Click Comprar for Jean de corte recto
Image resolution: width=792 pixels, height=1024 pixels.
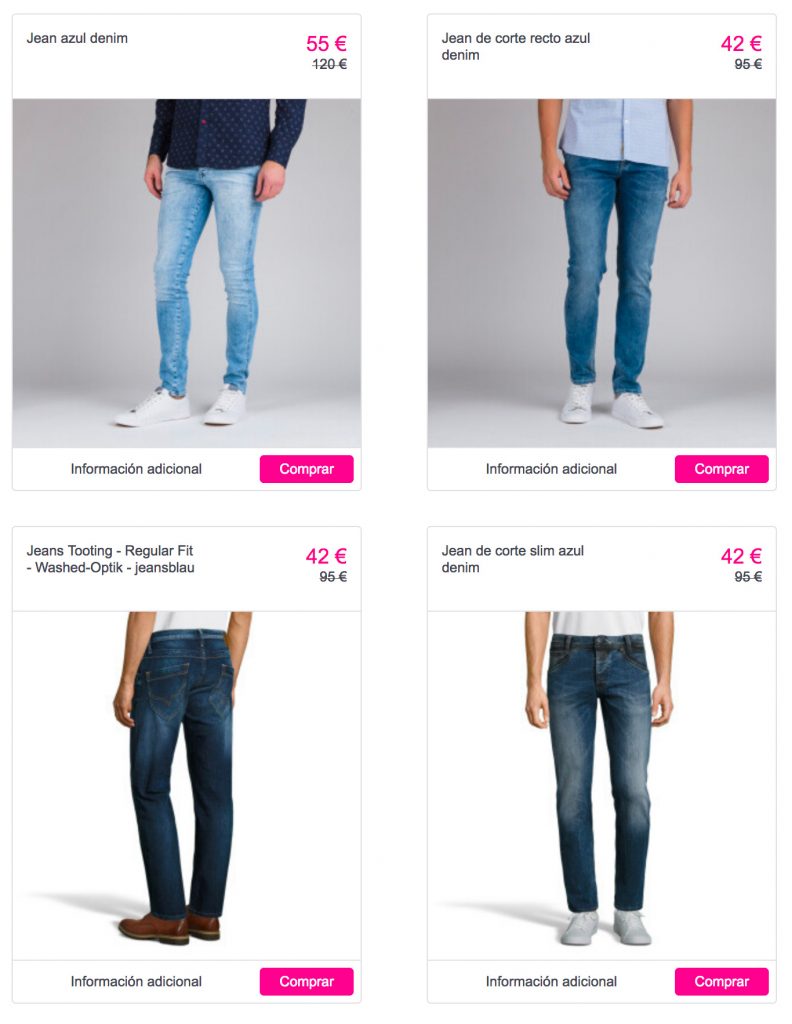click(x=721, y=469)
